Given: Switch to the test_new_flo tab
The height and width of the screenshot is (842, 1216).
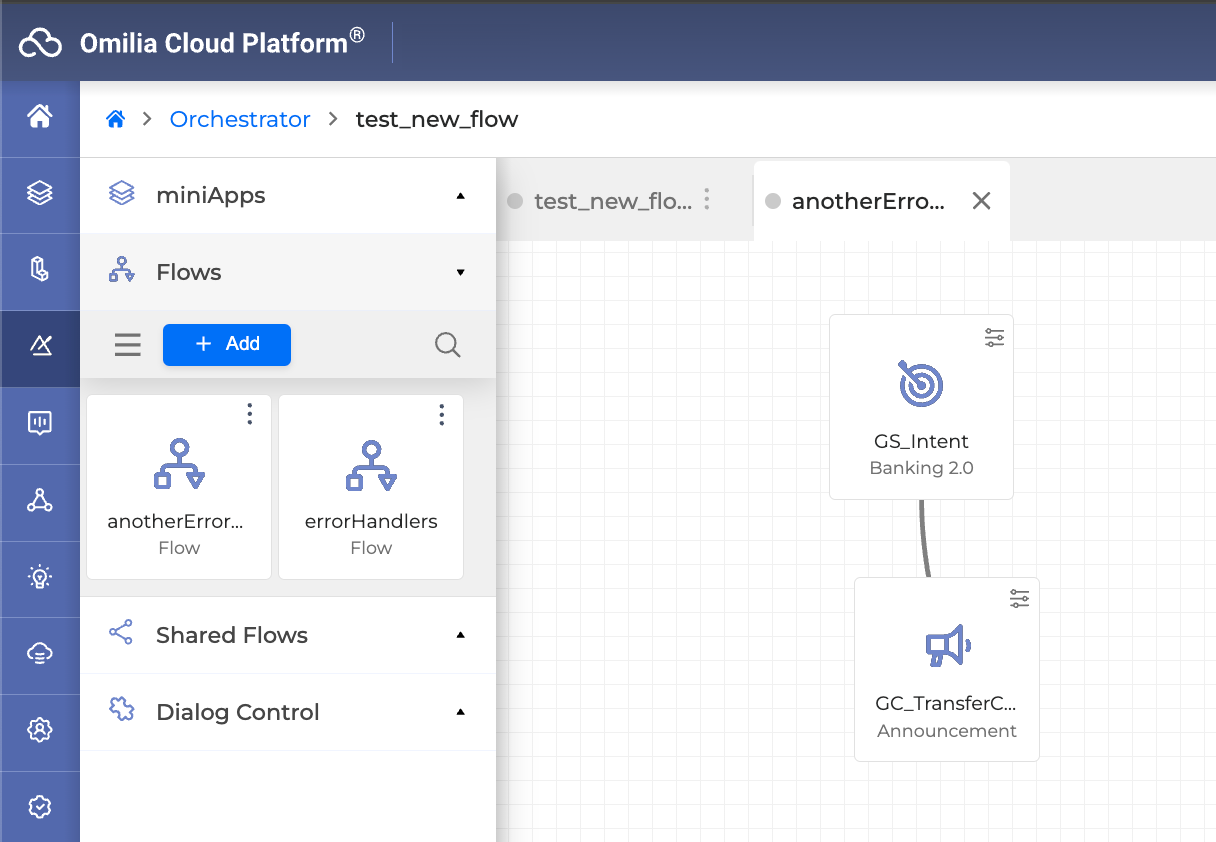Looking at the screenshot, I should coord(611,201).
